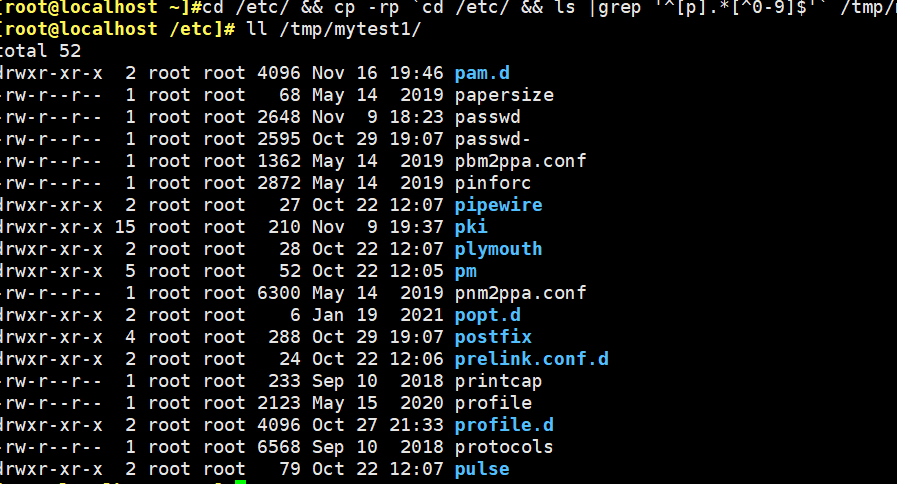Click the postfix directory name
897x484 pixels.
pos(493,337)
